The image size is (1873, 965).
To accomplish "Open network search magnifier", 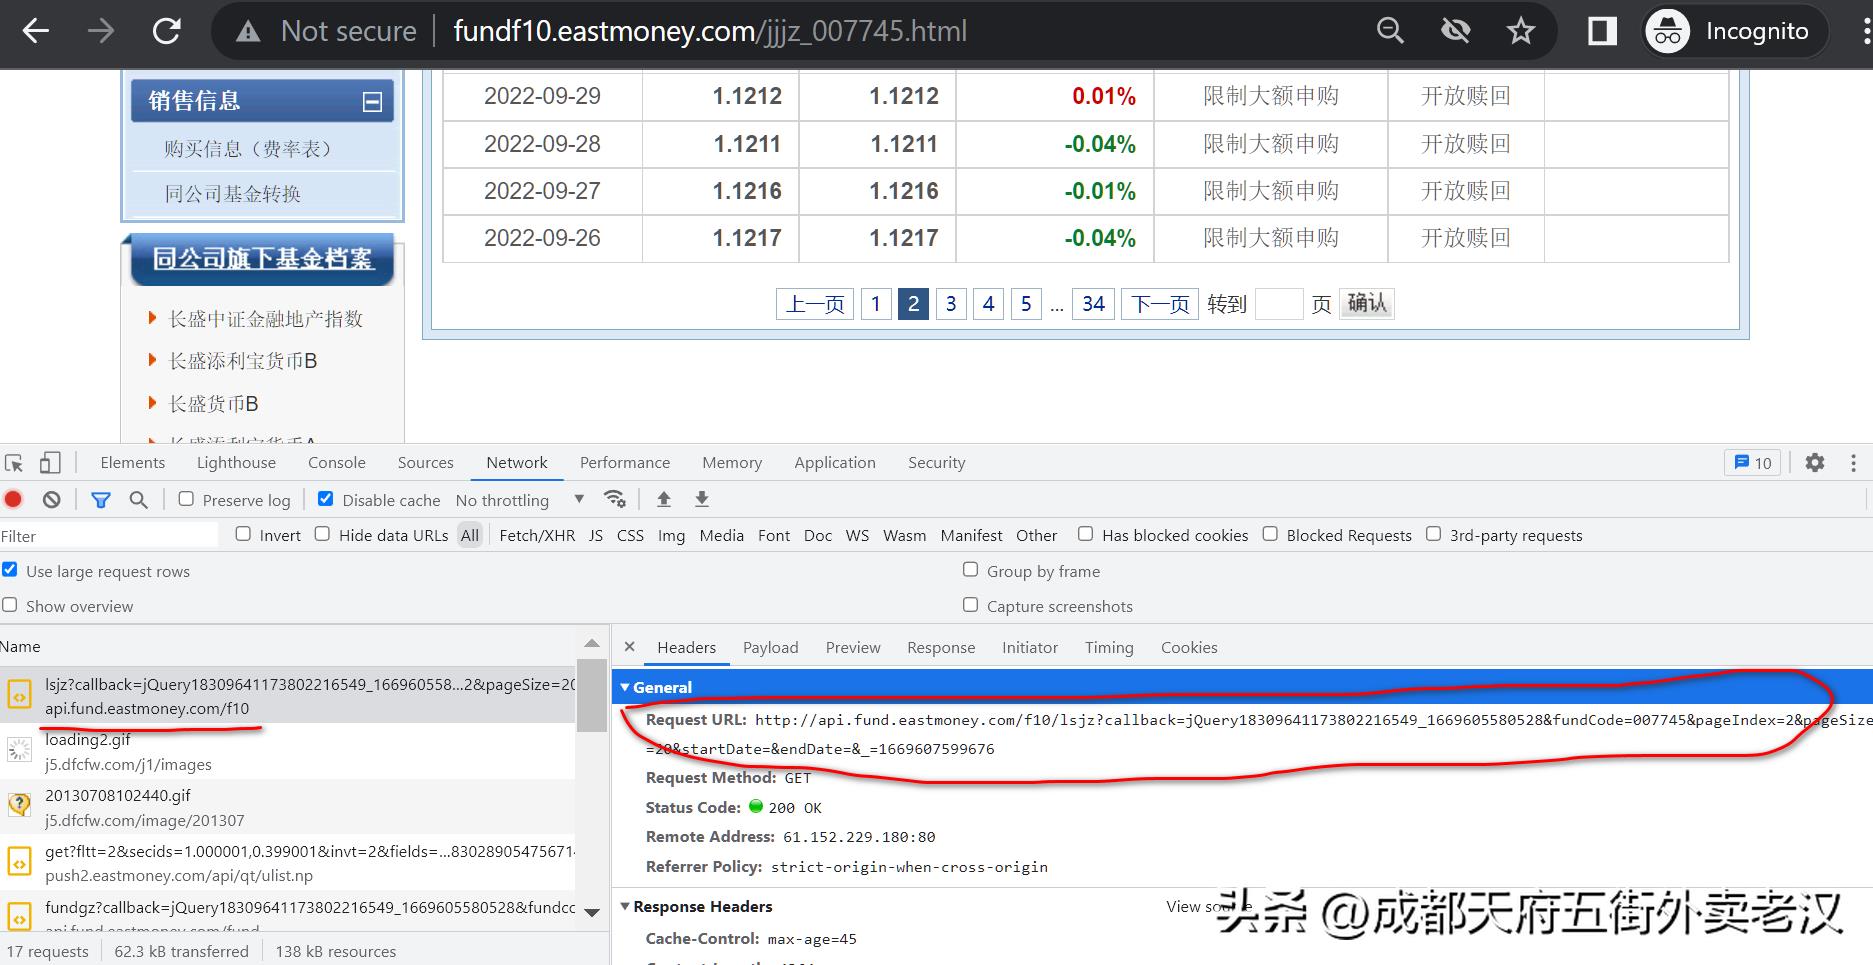I will 139,499.
